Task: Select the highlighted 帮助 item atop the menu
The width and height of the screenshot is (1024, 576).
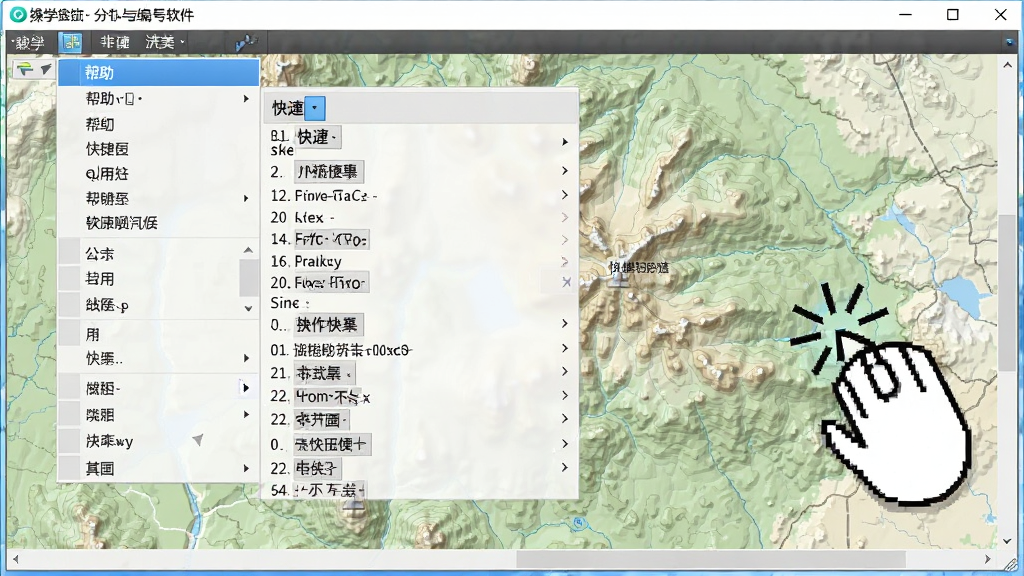Action: tap(159, 72)
